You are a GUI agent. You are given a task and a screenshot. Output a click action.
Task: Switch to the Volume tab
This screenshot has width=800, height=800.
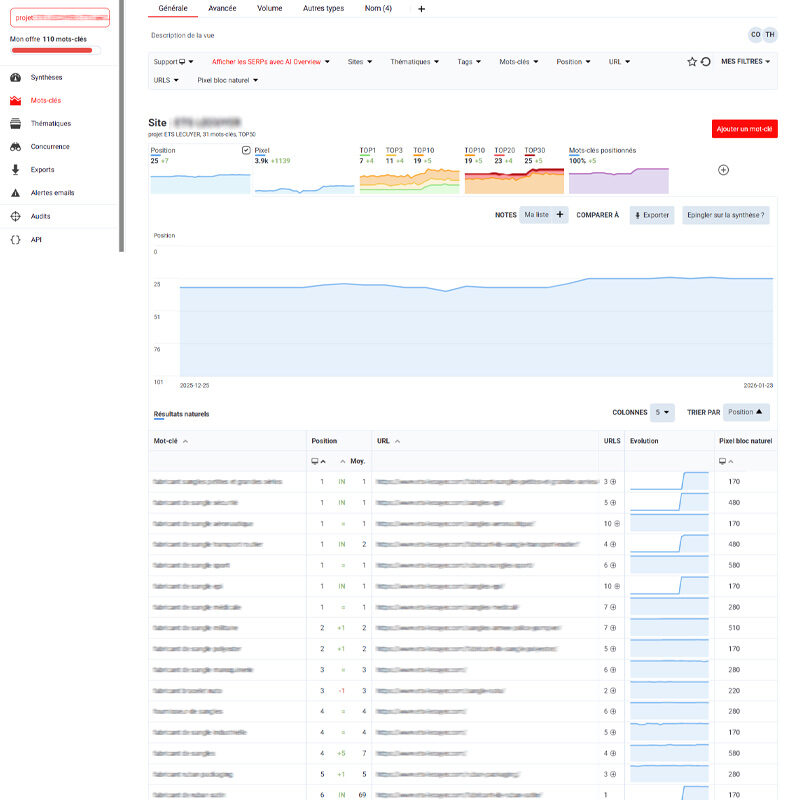point(269,8)
